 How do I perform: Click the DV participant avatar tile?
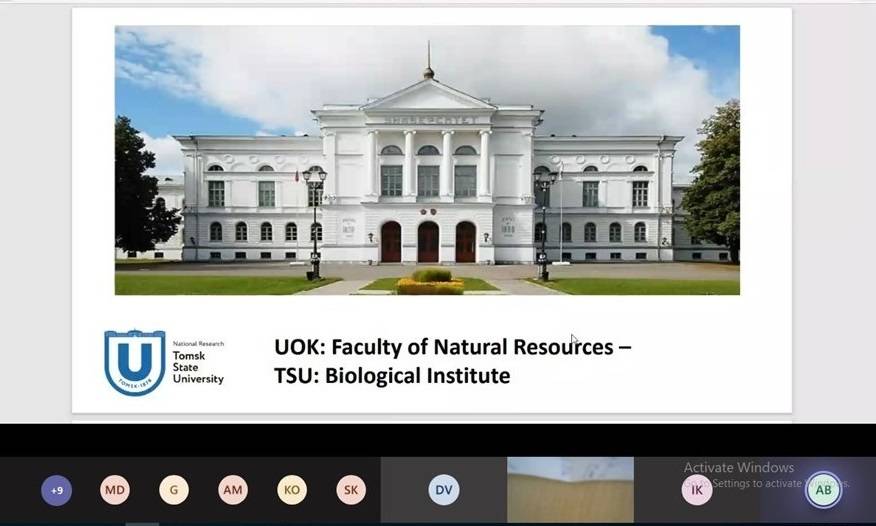[x=444, y=490]
